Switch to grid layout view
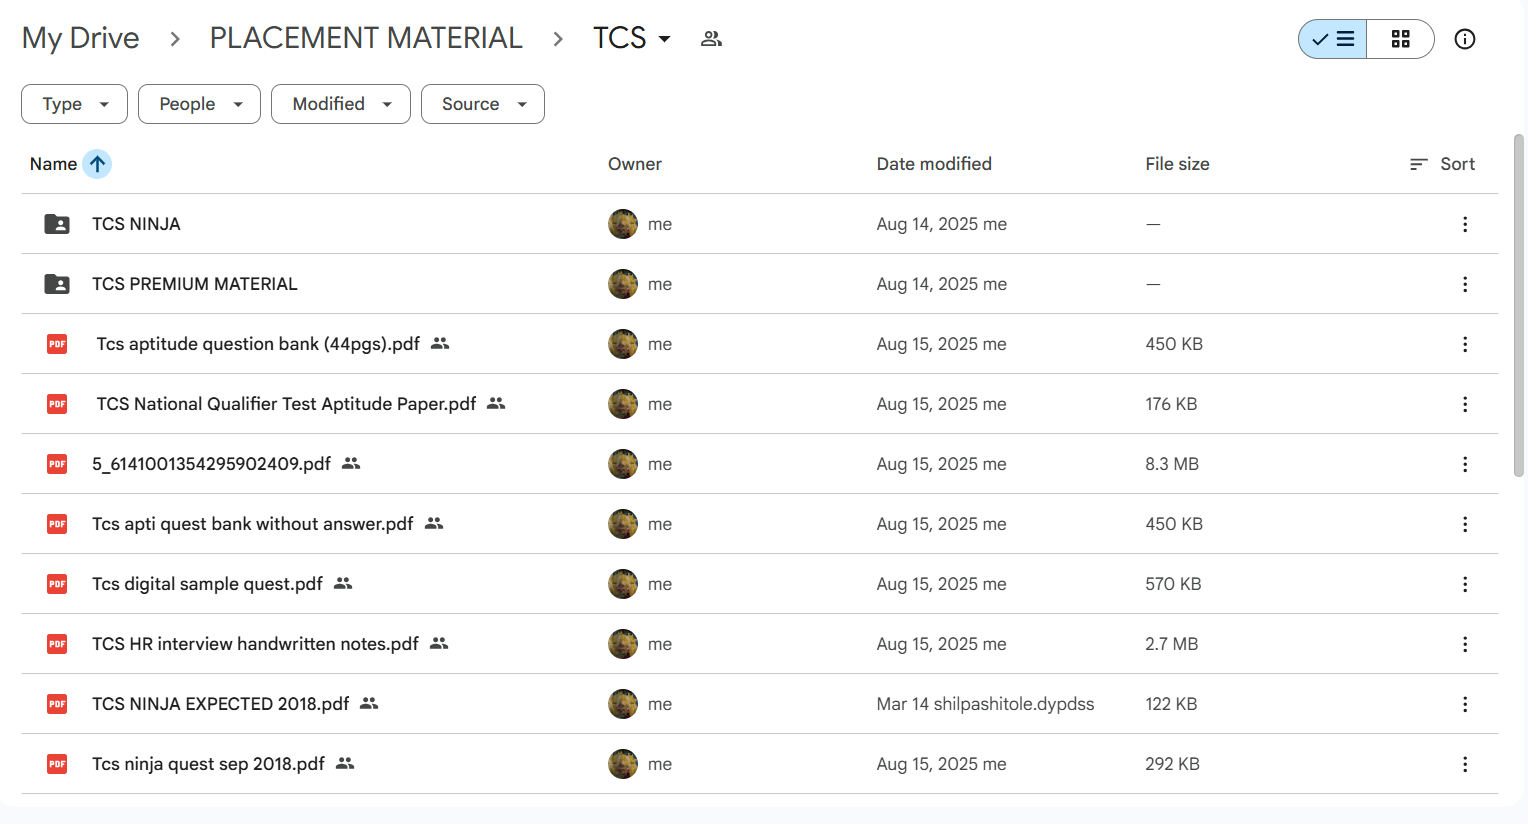1528x824 pixels. click(x=1400, y=39)
